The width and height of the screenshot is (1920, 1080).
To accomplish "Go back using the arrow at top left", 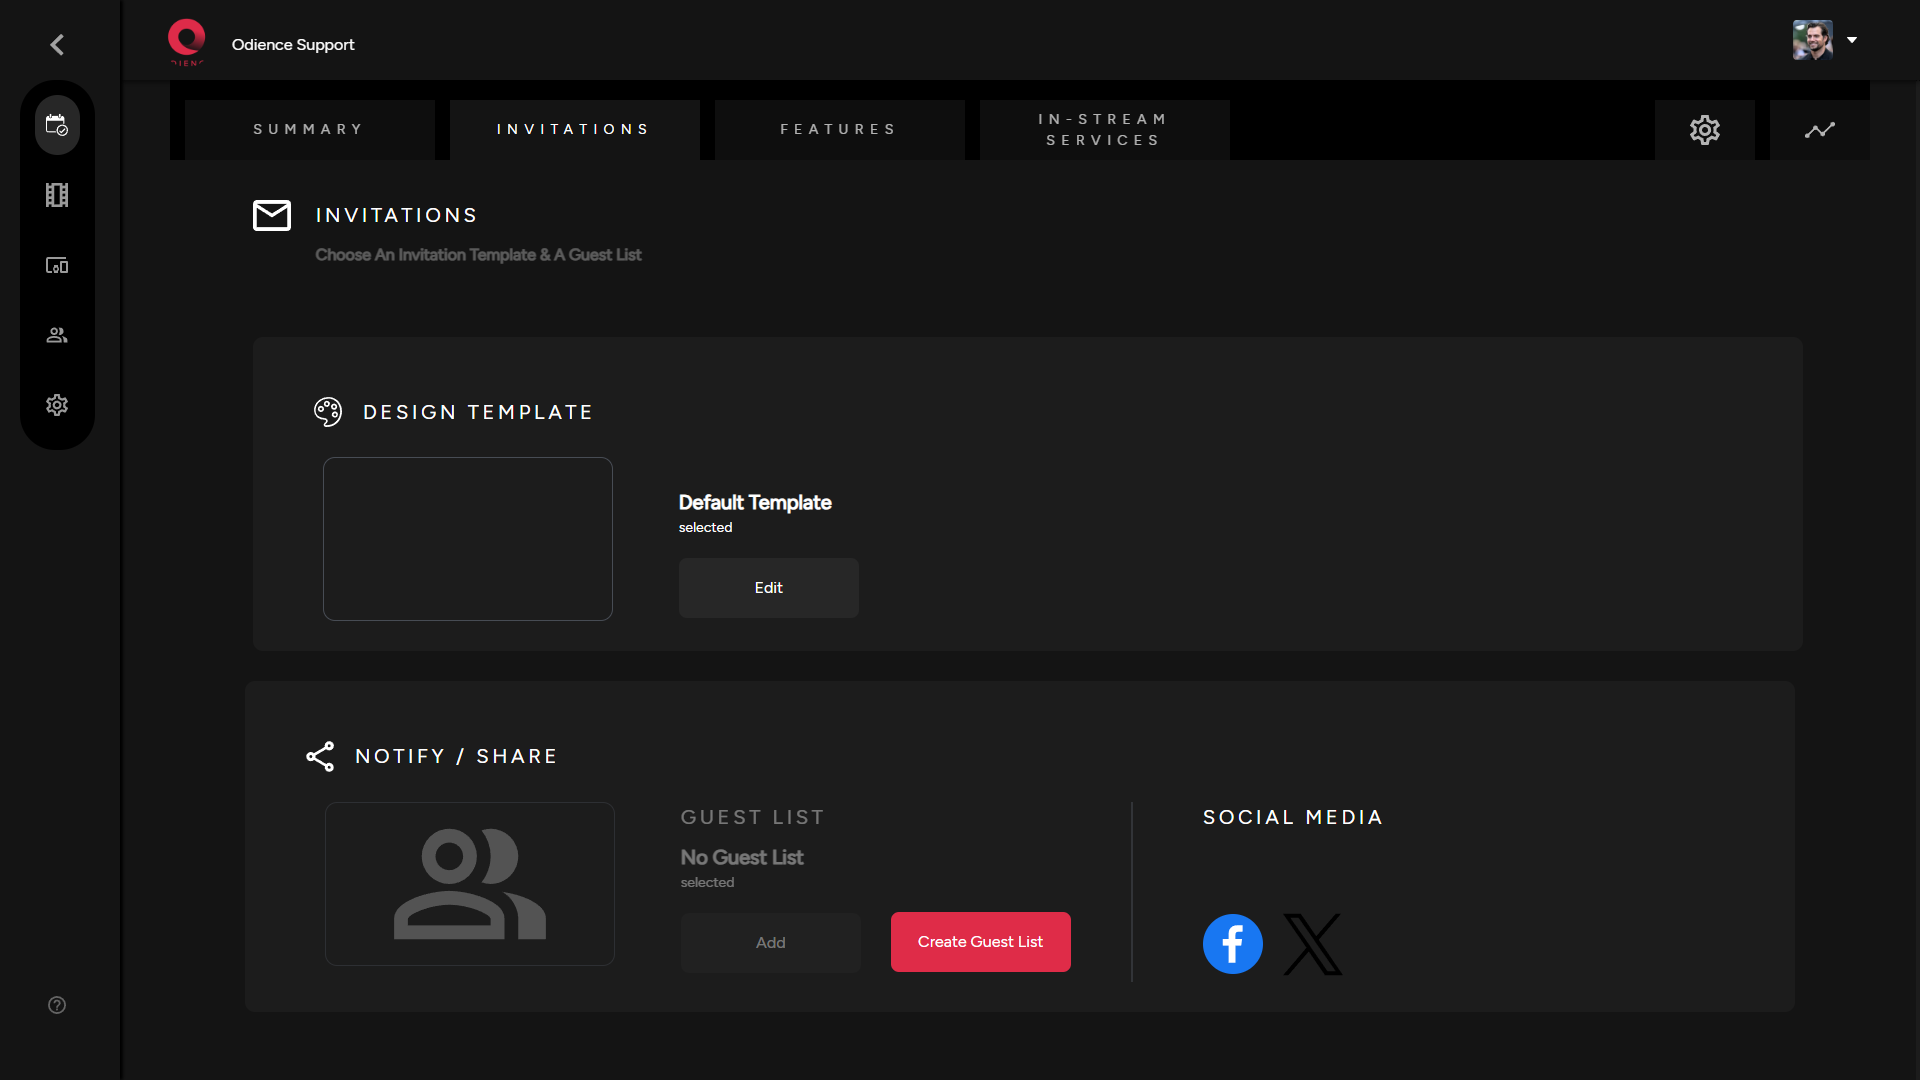I will 57,44.
